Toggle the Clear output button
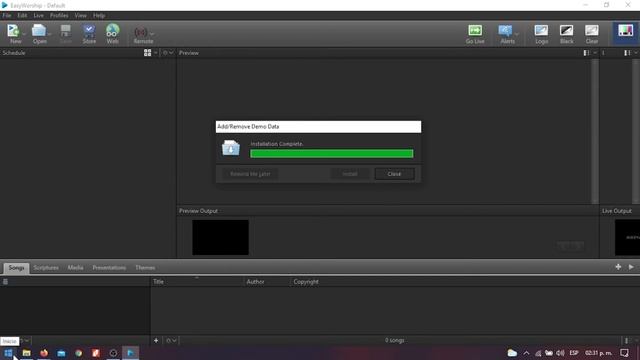 [592, 34]
